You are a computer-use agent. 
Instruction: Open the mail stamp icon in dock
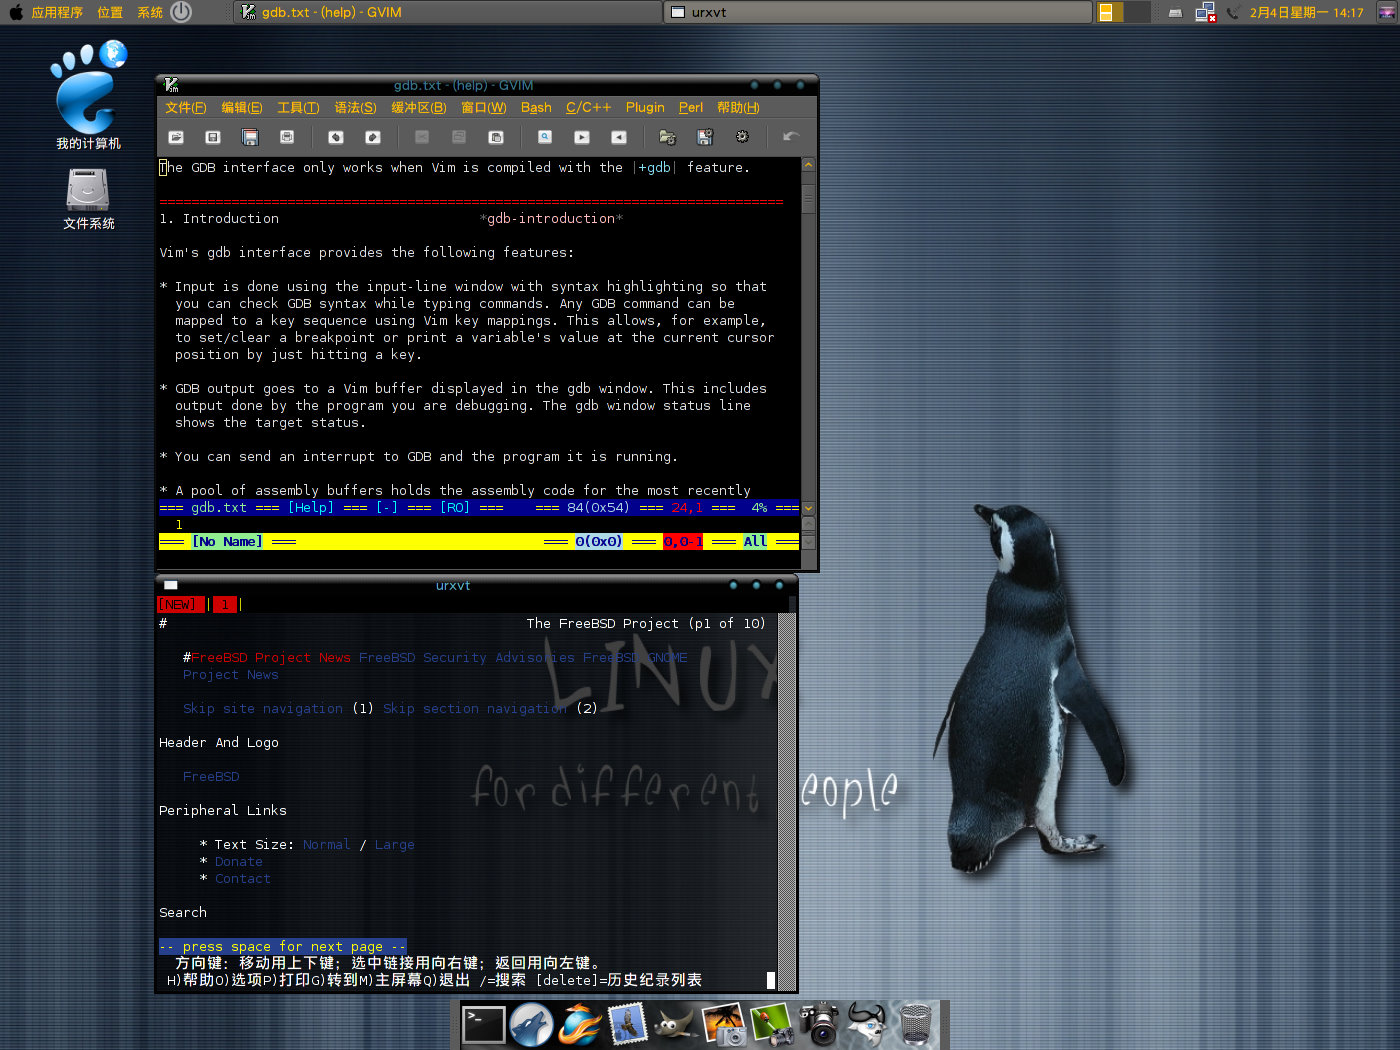coord(627,1024)
